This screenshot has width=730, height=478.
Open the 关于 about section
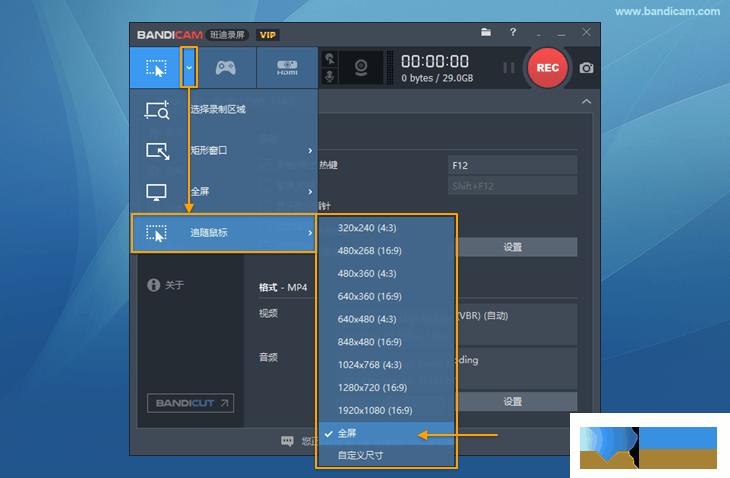166,285
